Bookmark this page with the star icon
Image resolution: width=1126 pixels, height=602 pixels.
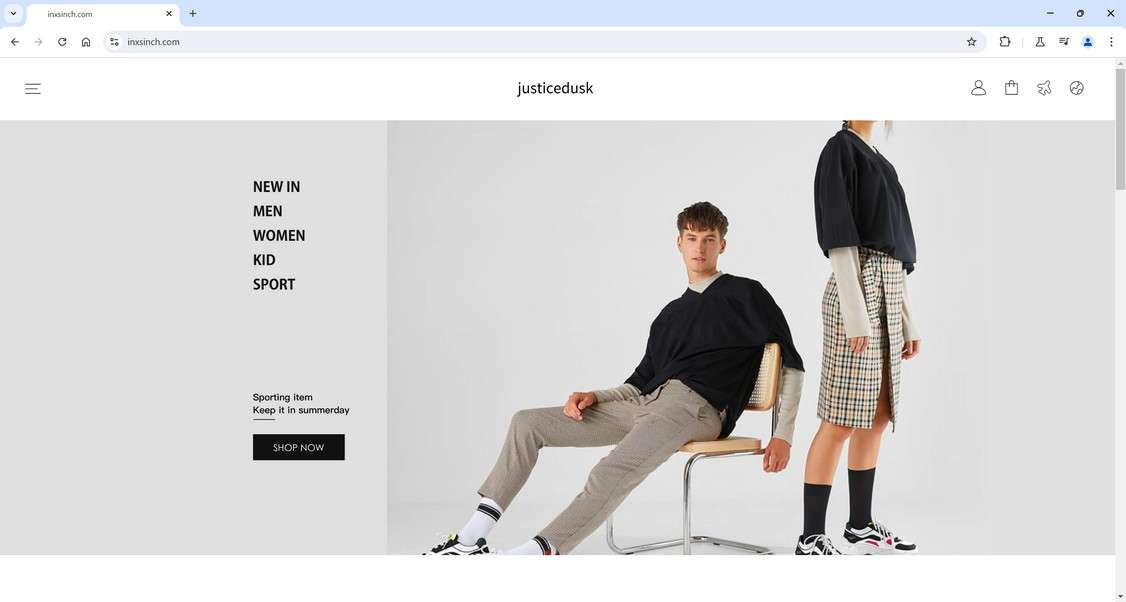coord(972,42)
